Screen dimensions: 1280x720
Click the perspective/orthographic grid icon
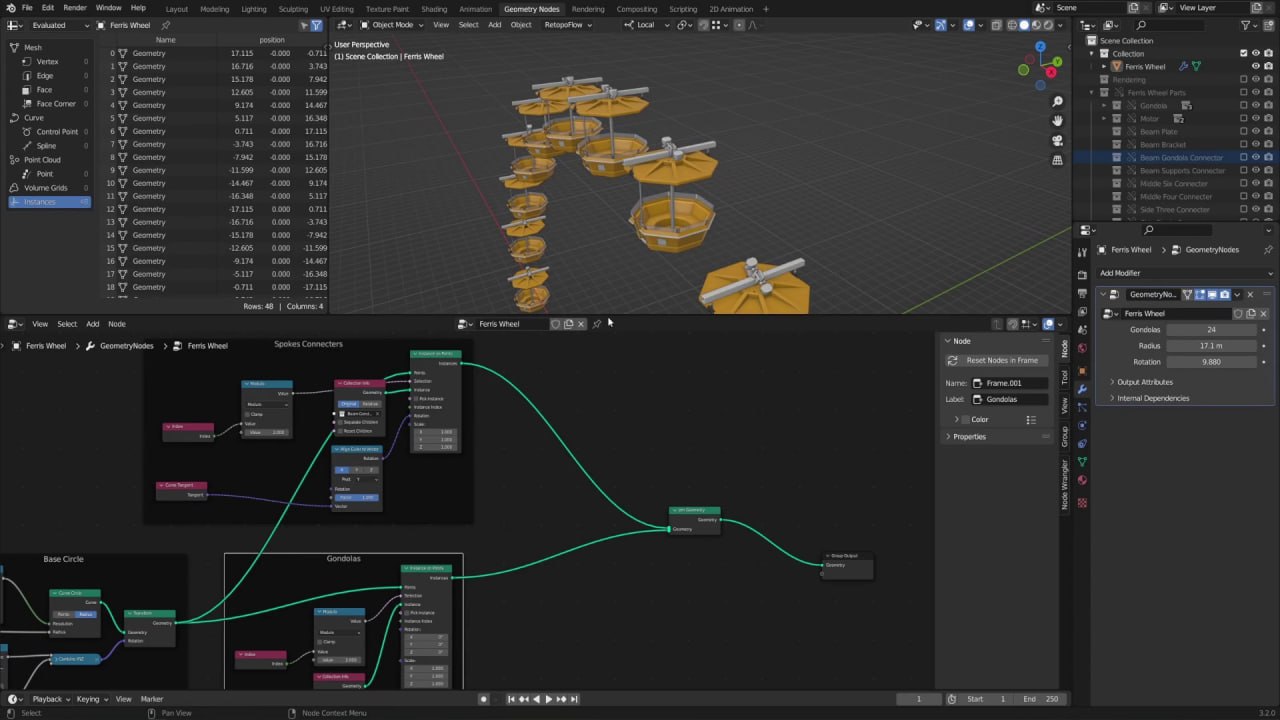[1057, 160]
